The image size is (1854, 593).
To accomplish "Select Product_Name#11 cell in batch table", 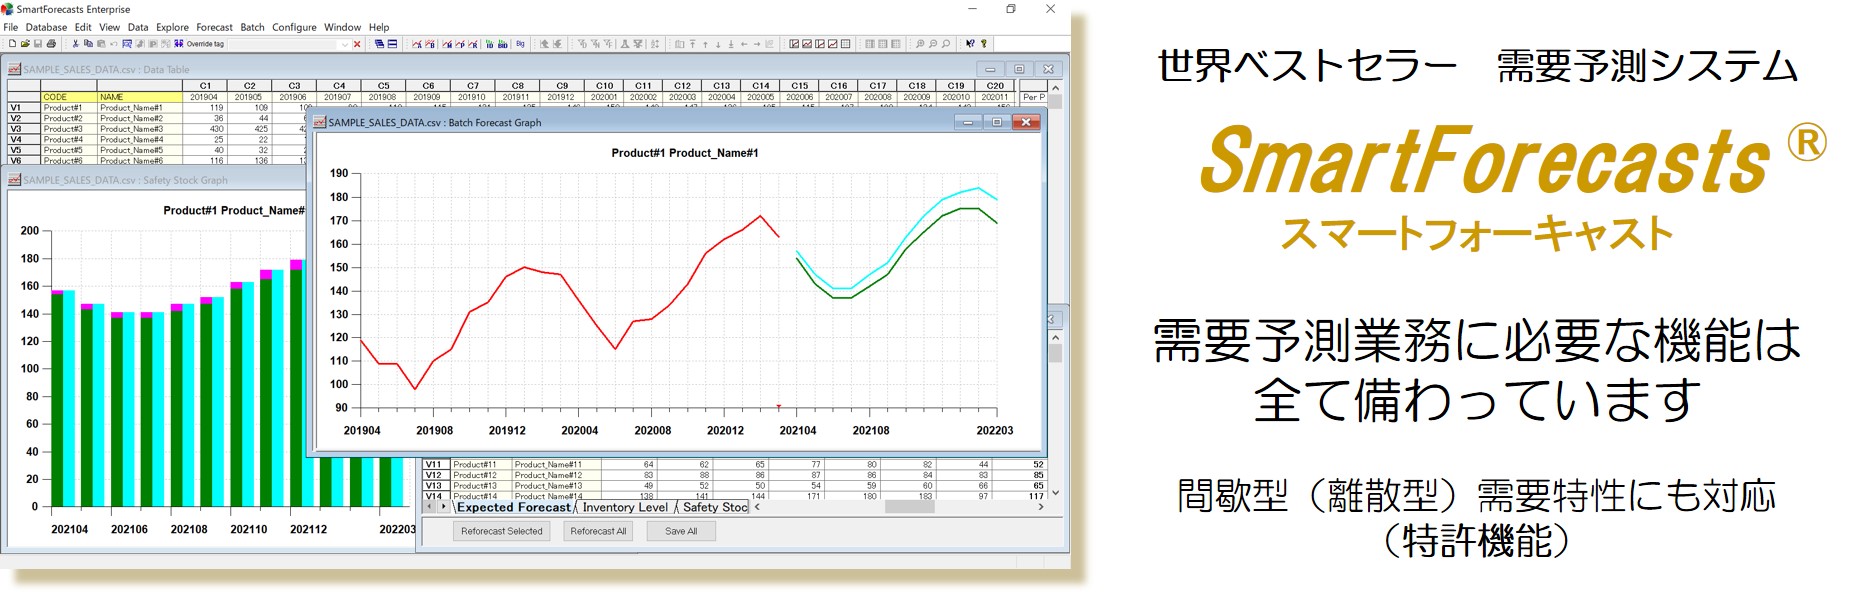I will tap(555, 464).
